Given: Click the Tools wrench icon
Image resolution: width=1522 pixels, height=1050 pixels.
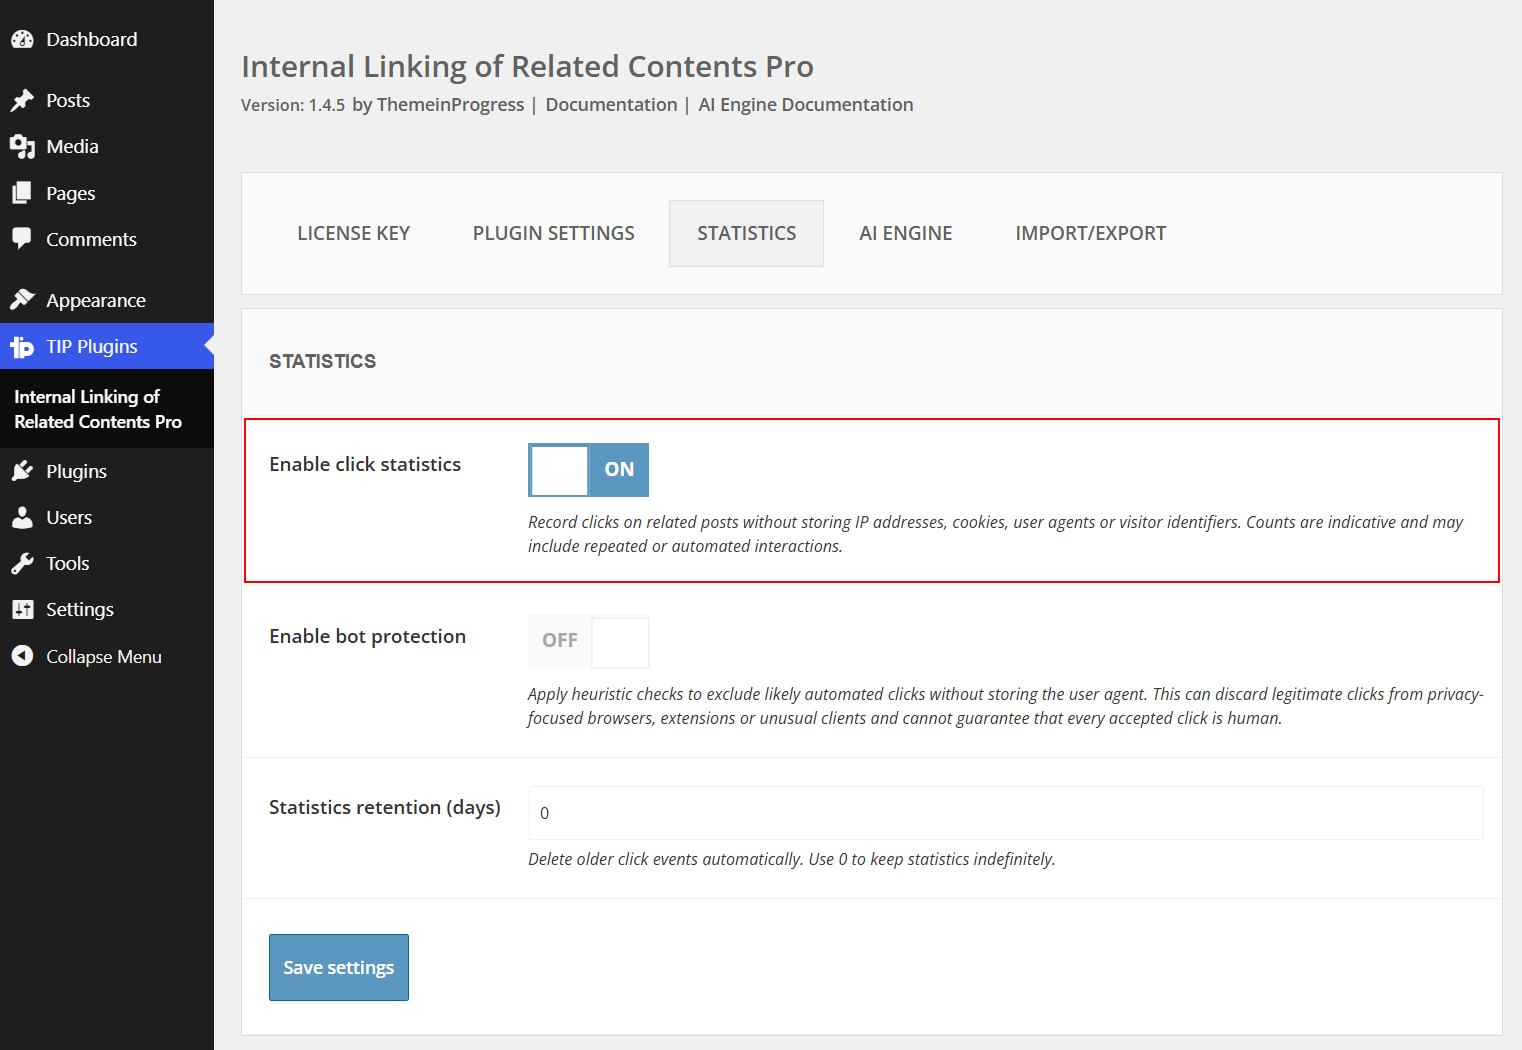Looking at the screenshot, I should [x=22, y=563].
